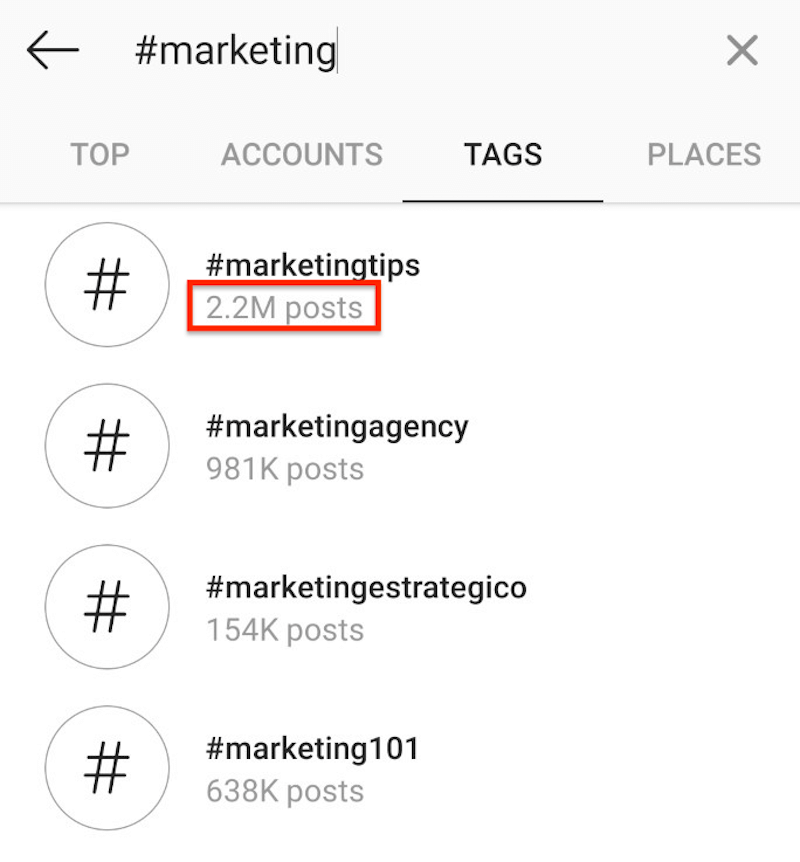Image resolution: width=800 pixels, height=862 pixels.
Task: Click the X to clear the search query
Action: click(x=741, y=50)
